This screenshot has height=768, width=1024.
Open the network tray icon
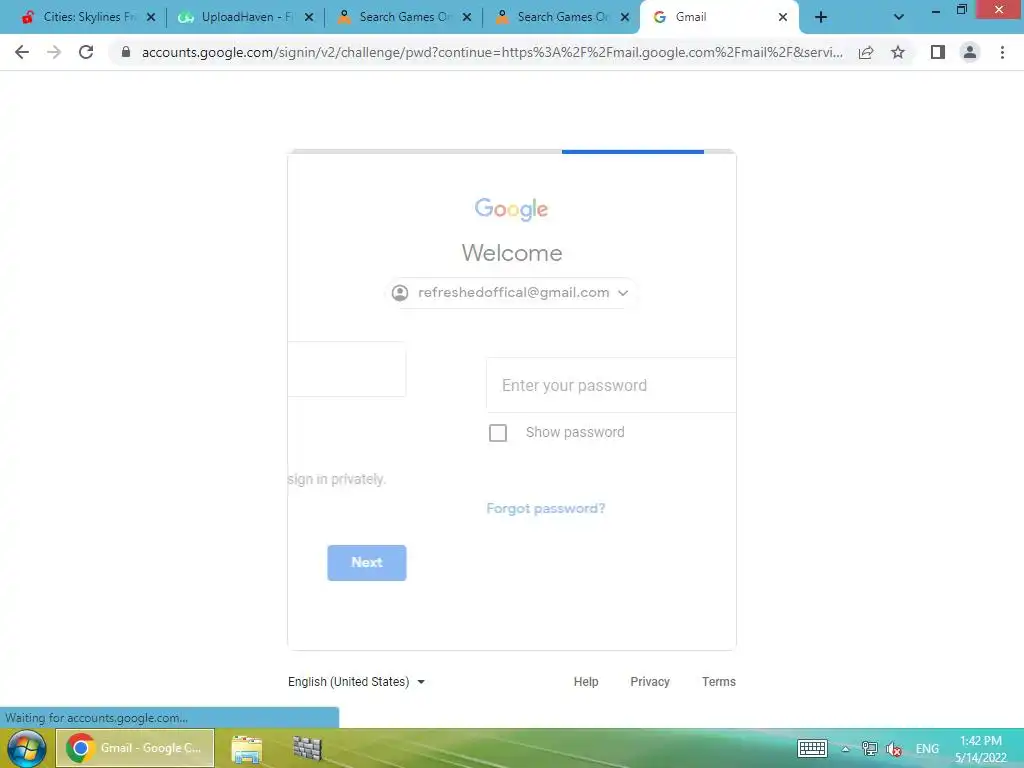click(869, 748)
